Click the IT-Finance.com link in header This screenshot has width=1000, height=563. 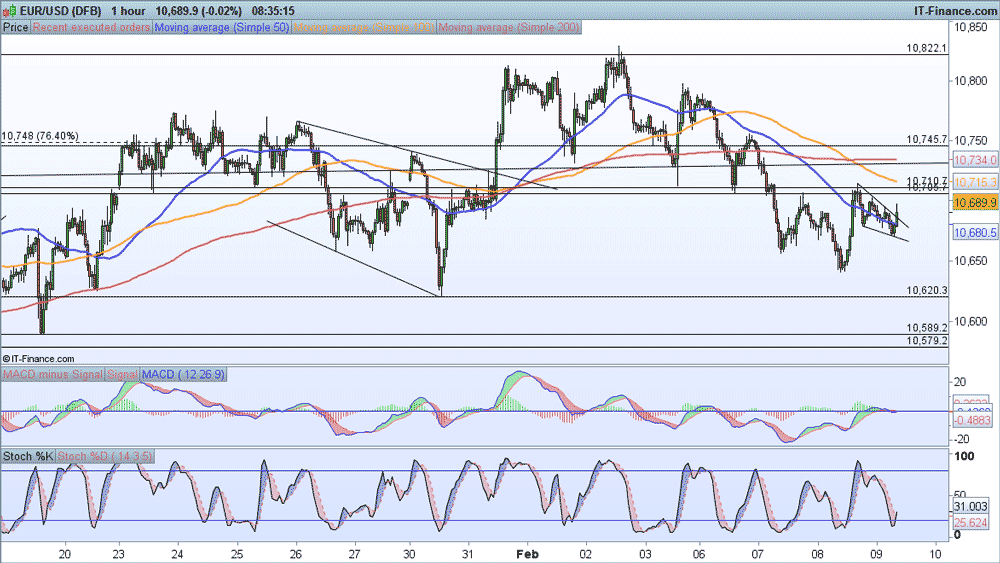coord(955,11)
